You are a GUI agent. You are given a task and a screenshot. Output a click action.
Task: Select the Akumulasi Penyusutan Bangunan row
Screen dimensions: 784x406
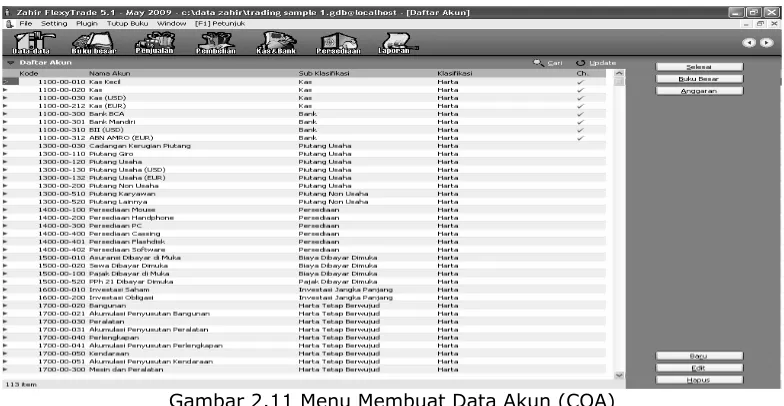[x=304, y=314]
